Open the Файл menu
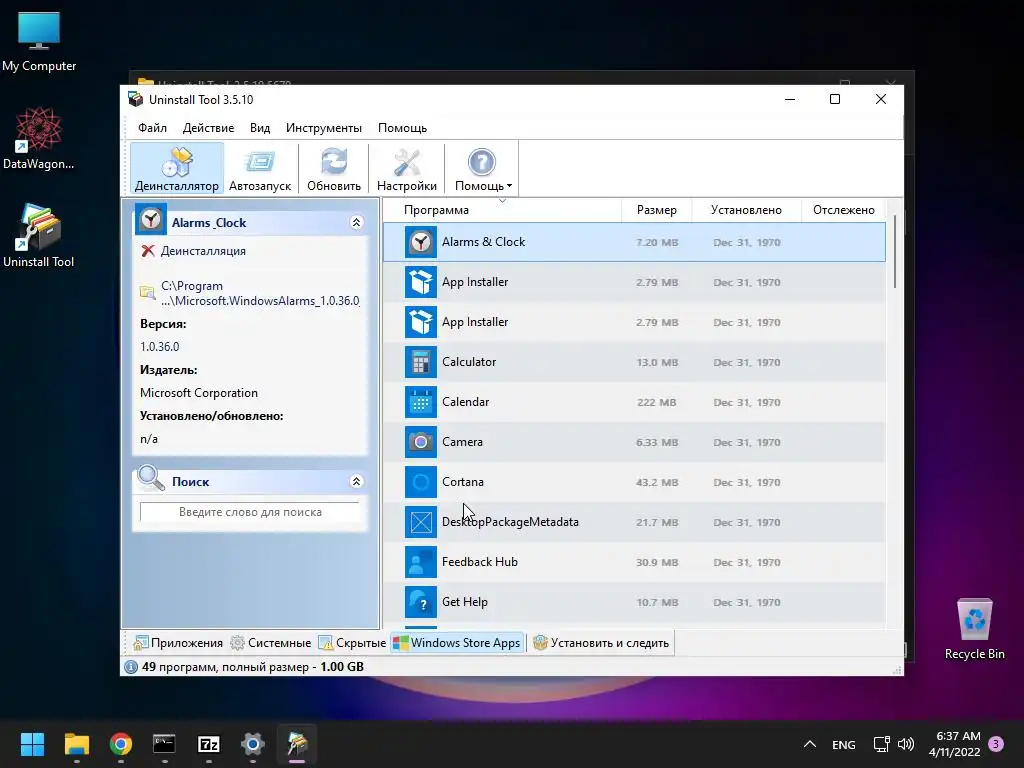 (152, 128)
